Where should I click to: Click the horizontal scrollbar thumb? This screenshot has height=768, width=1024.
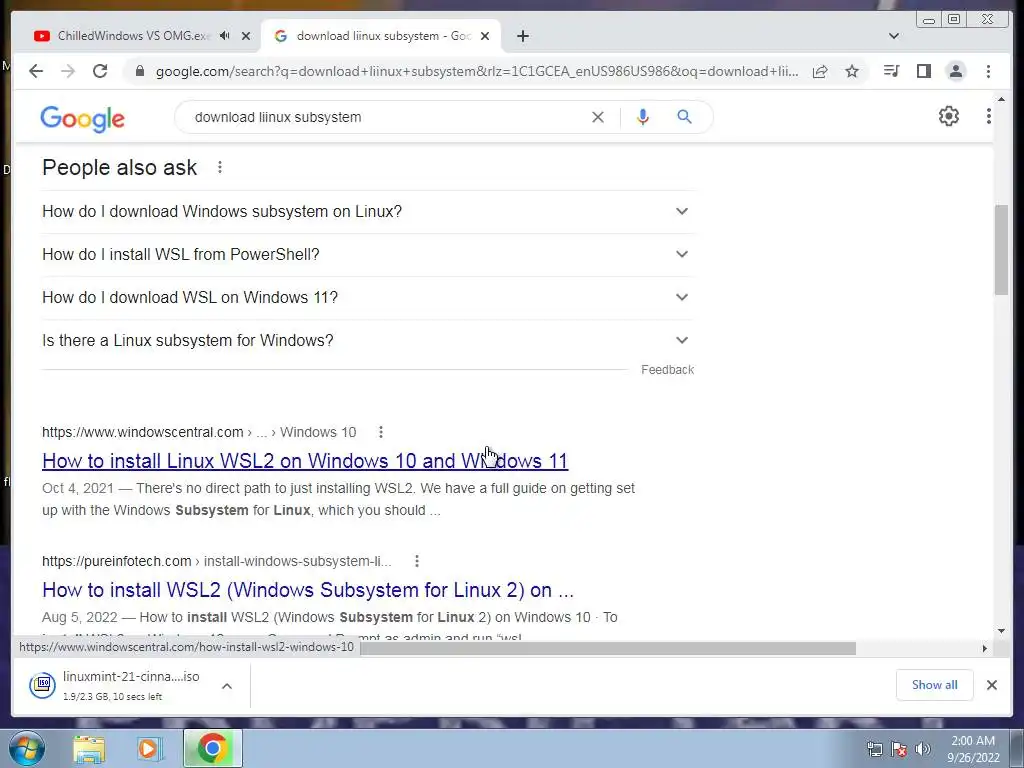pos(607,648)
